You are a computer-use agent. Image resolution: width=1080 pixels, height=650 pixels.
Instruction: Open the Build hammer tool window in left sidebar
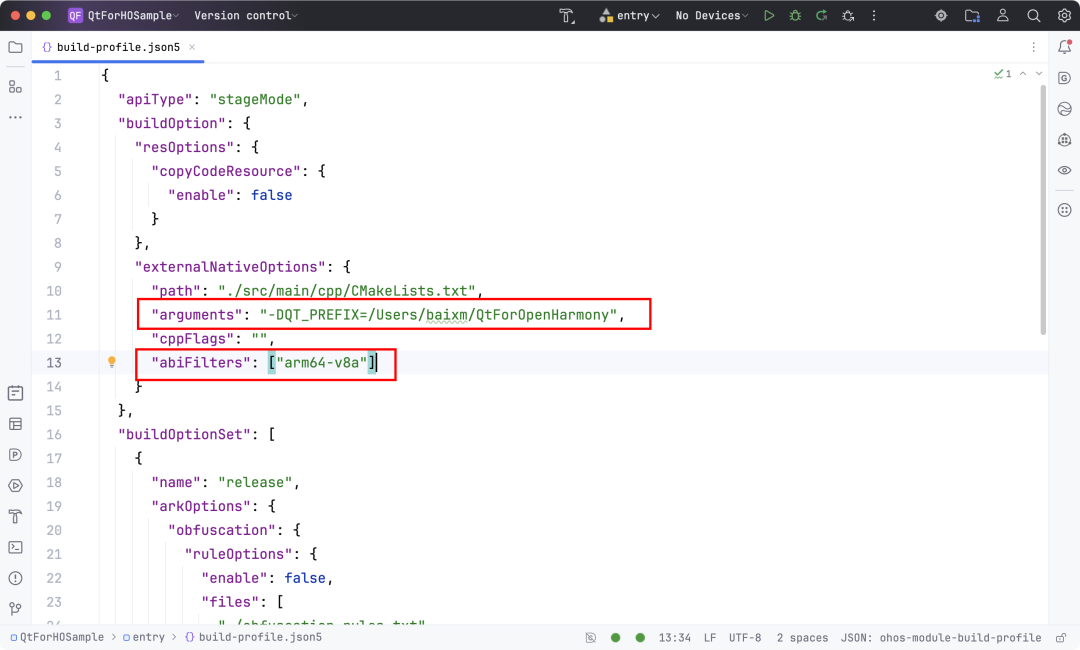point(15,516)
